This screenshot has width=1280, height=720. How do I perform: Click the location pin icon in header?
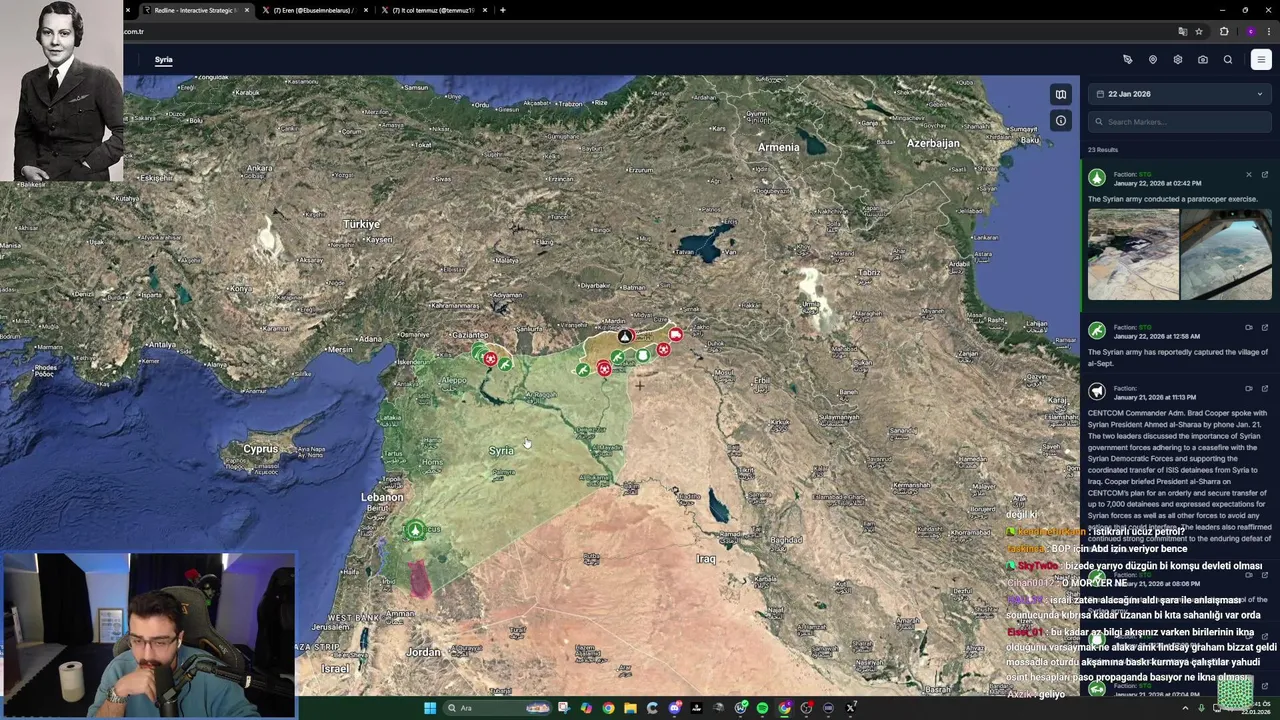click(1152, 59)
